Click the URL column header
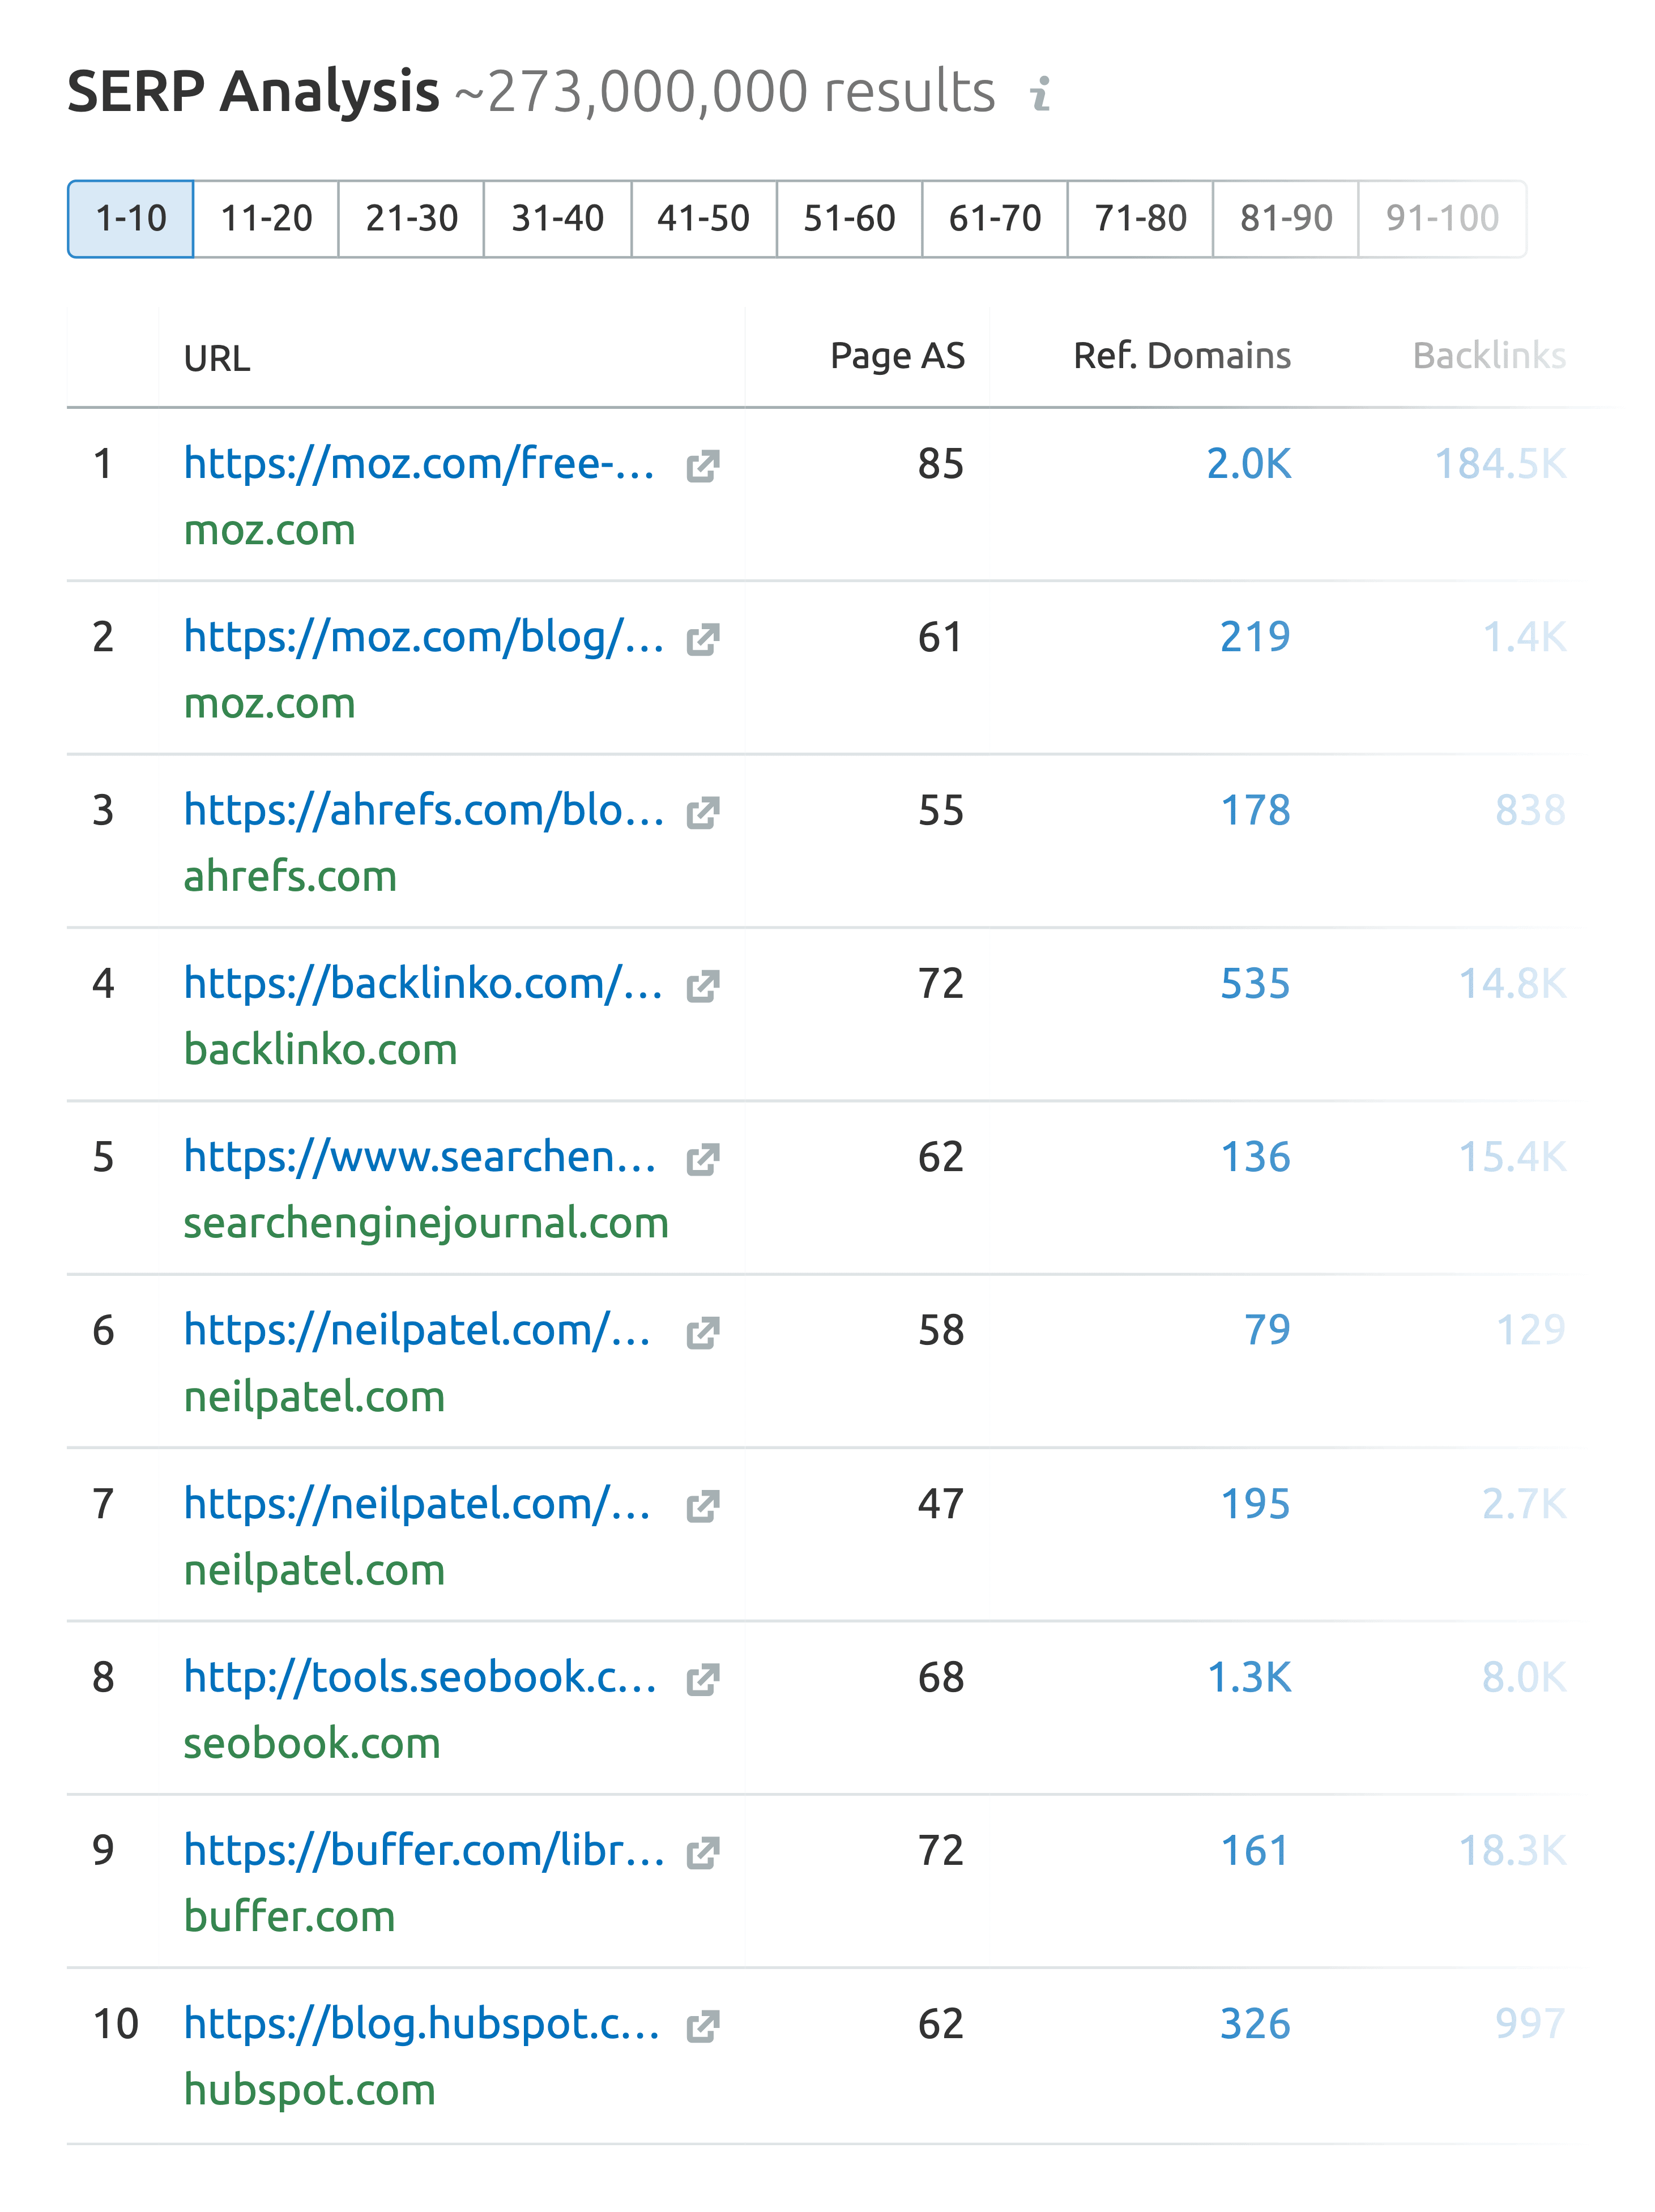The image size is (1655, 2212). tap(217, 359)
